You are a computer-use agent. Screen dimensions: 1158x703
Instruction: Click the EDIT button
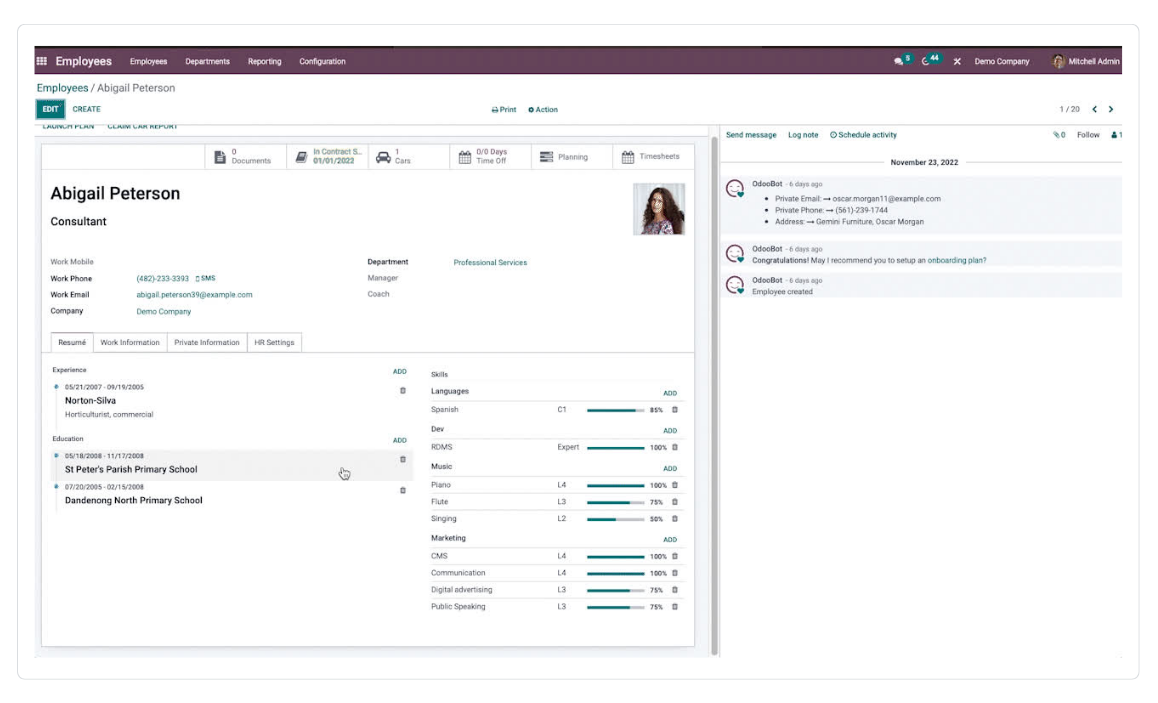click(50, 108)
